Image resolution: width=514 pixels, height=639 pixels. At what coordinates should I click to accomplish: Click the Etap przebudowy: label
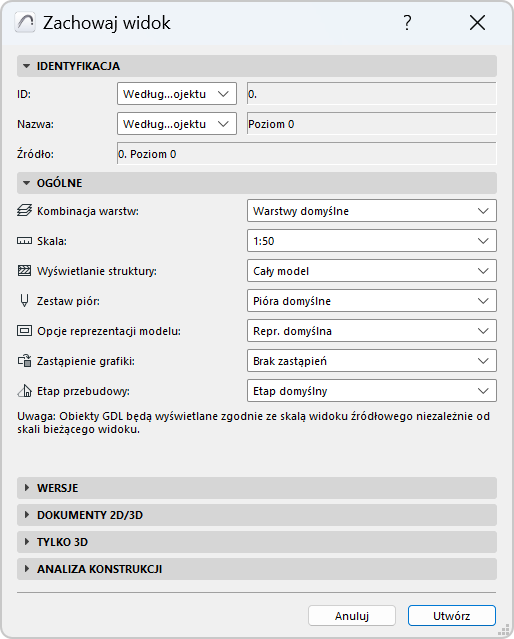pos(83,391)
